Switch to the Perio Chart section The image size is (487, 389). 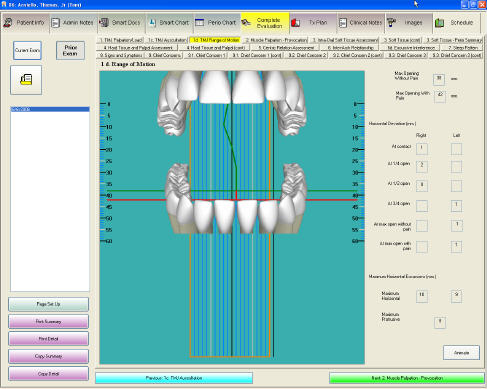(217, 23)
